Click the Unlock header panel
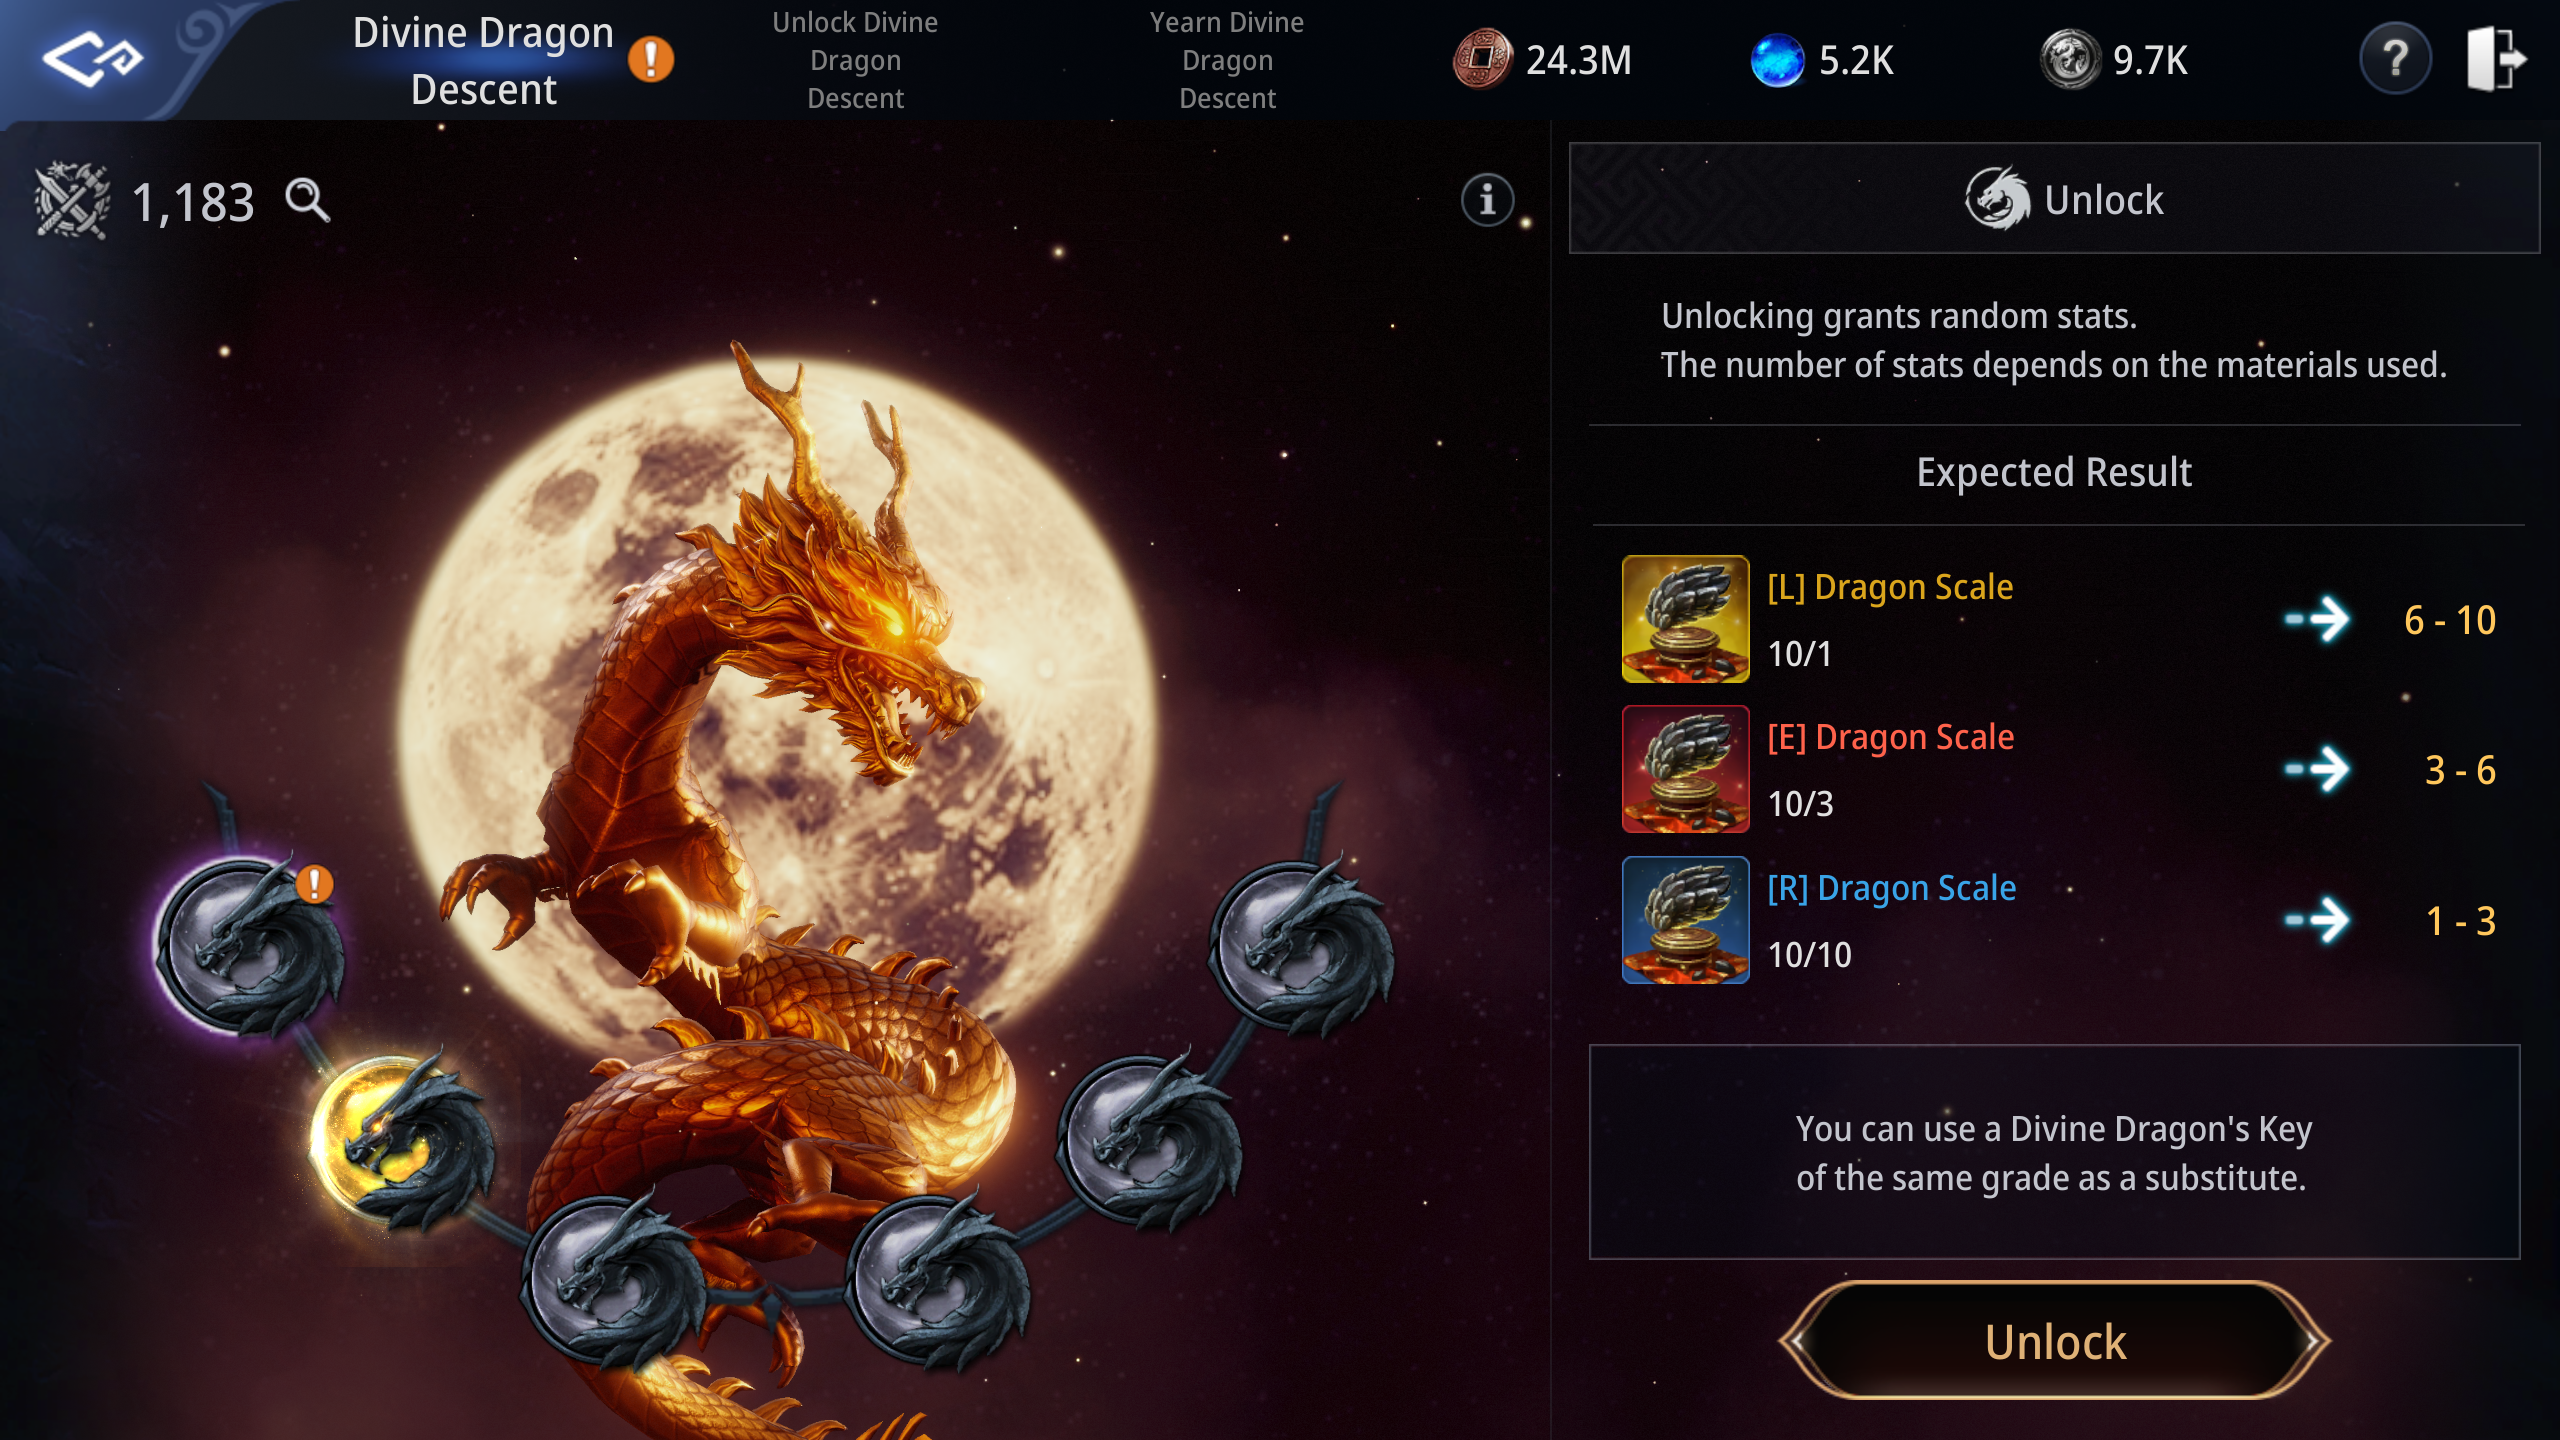This screenshot has height=1440, width=2560. [2054, 198]
